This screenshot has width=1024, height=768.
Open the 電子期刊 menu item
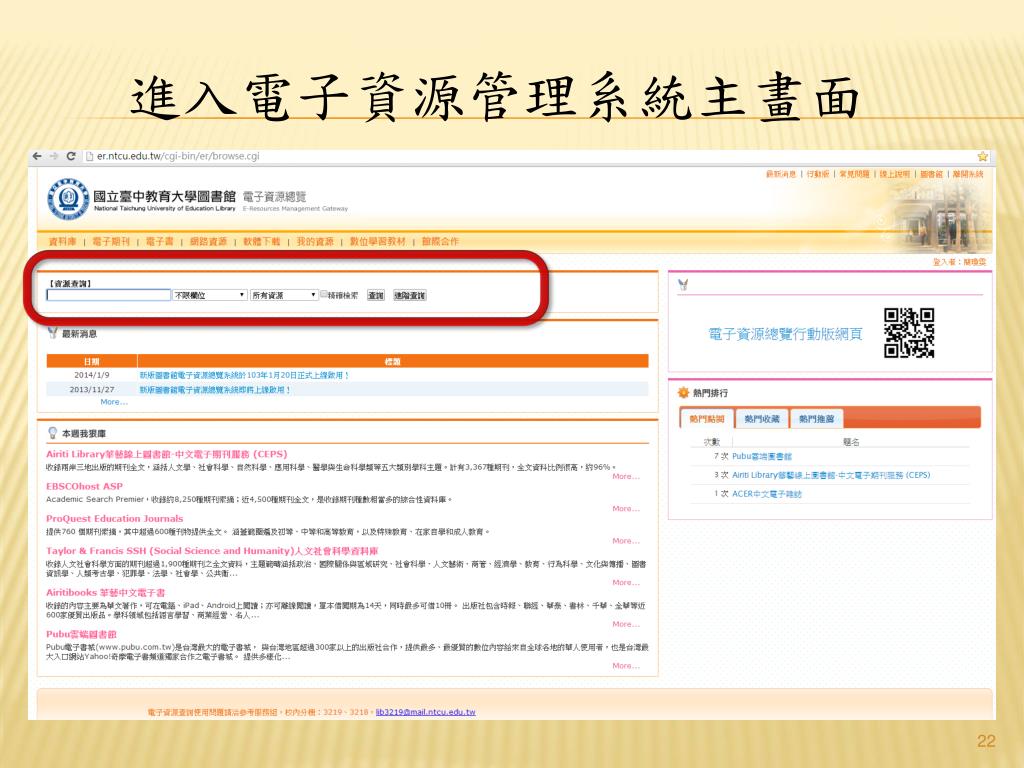pos(111,241)
